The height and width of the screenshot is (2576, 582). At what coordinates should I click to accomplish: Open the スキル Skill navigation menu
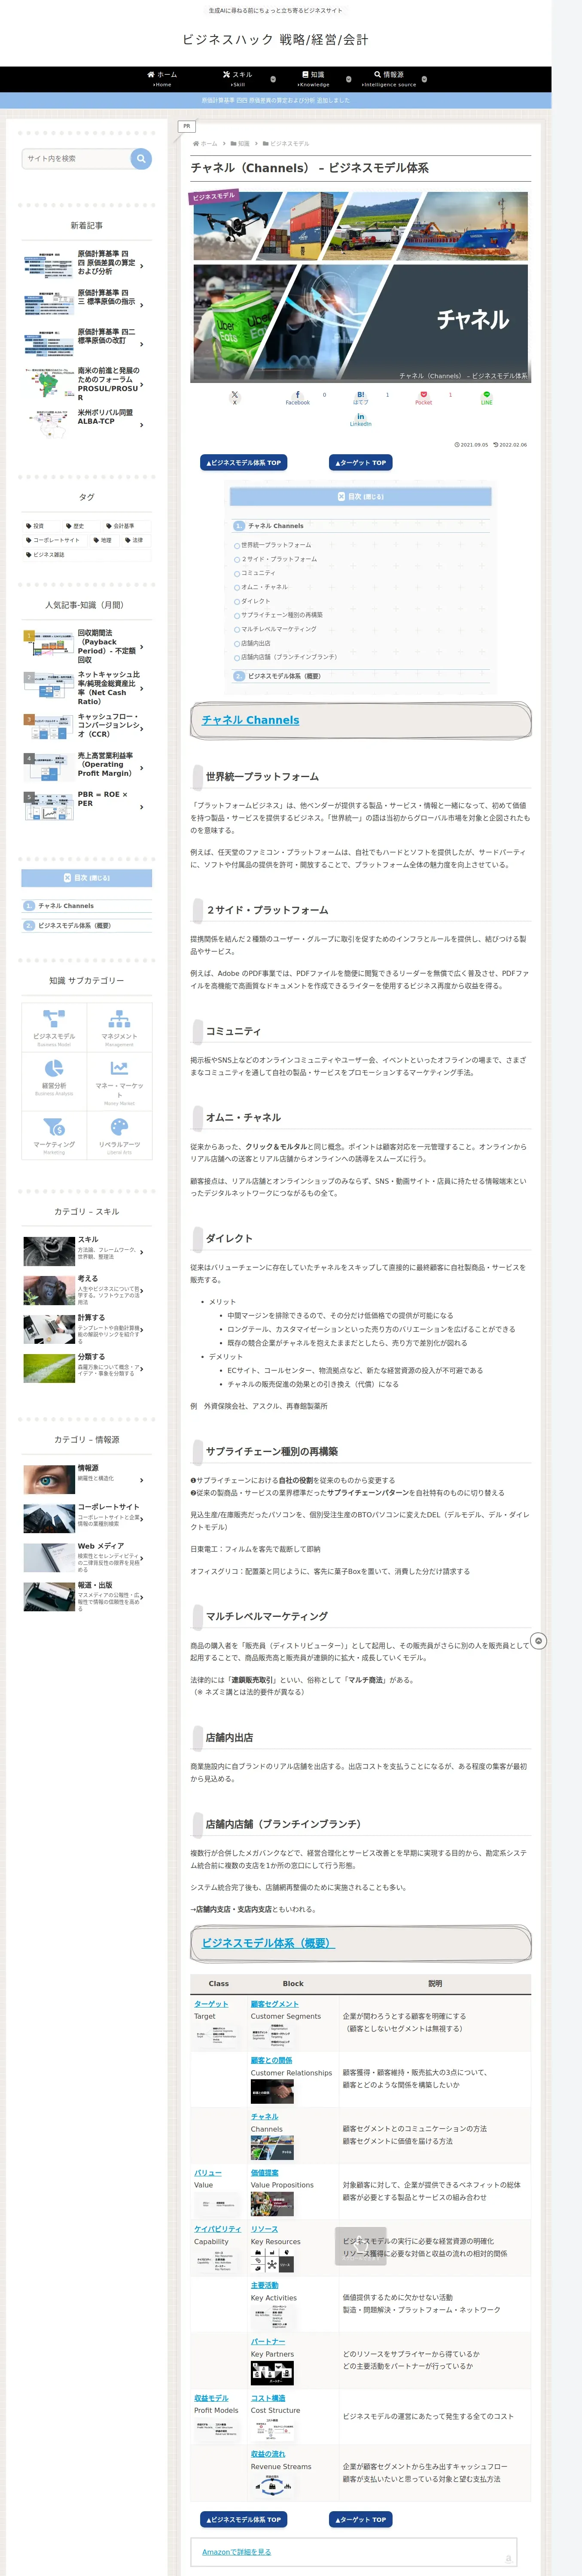(x=238, y=79)
